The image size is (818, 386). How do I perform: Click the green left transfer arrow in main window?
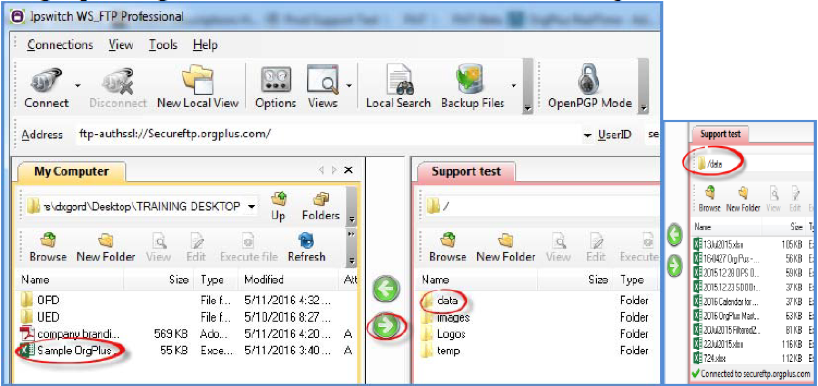[x=386, y=289]
